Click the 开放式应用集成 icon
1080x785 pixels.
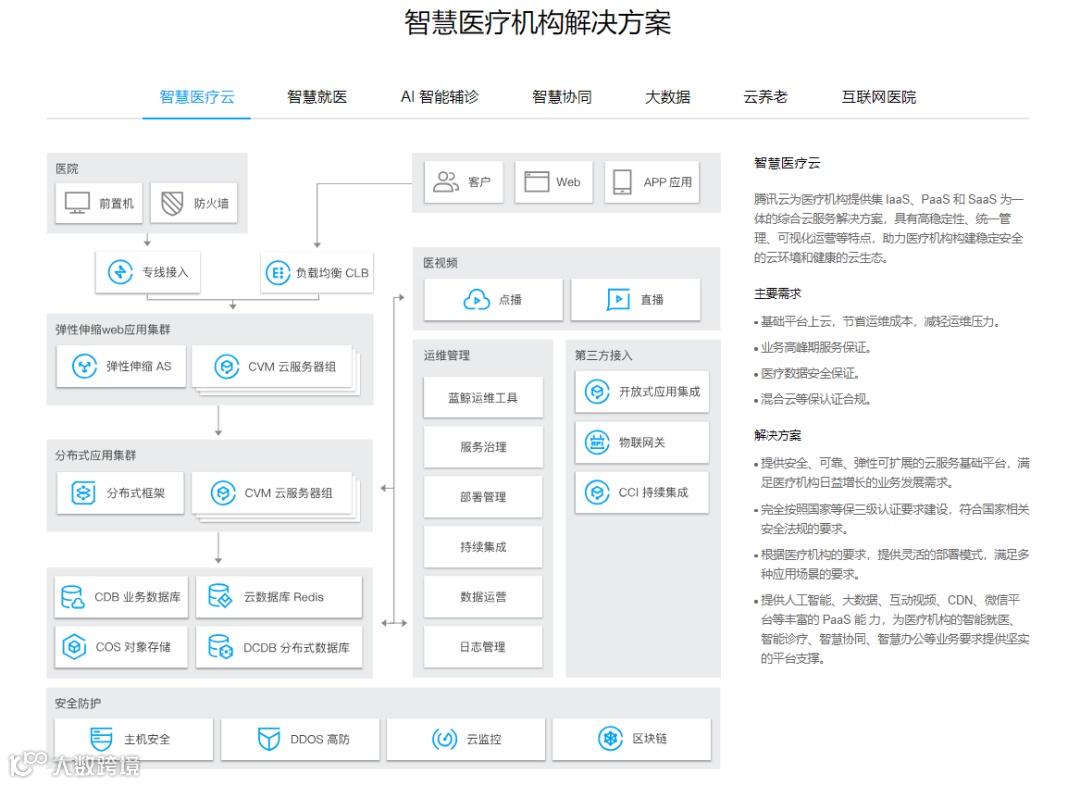[597, 392]
